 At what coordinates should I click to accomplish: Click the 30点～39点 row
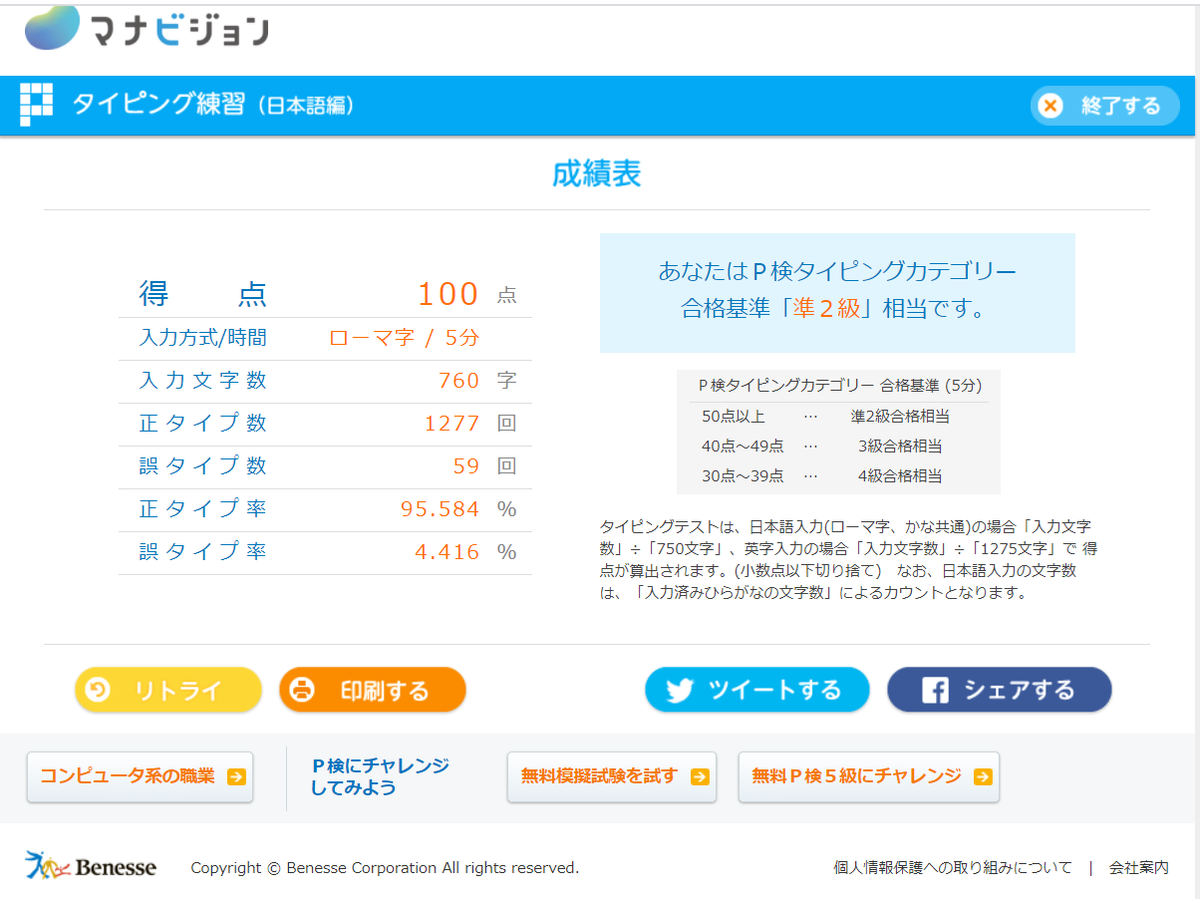(x=838, y=476)
